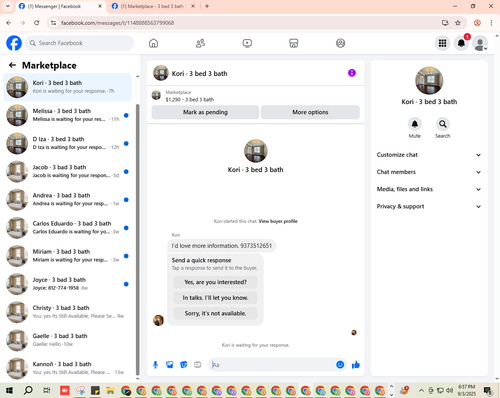Image resolution: width=500 pixels, height=398 pixels.
Task: Open the Video icon in top navigation
Action: tap(247, 43)
